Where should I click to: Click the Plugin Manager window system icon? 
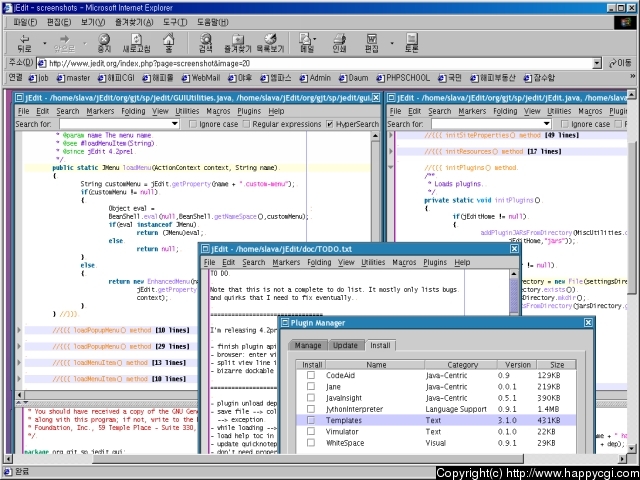click(285, 323)
